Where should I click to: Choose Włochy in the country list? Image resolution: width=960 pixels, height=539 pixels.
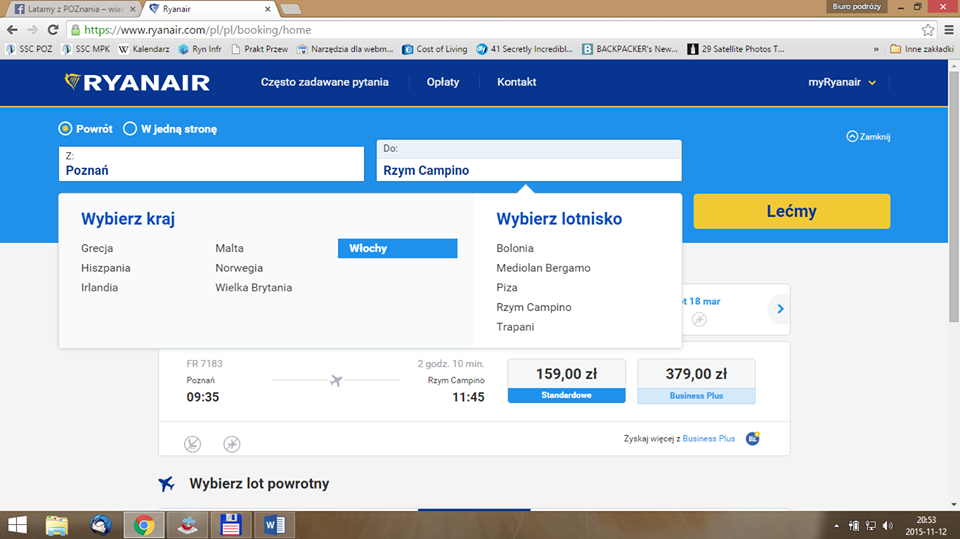click(397, 248)
